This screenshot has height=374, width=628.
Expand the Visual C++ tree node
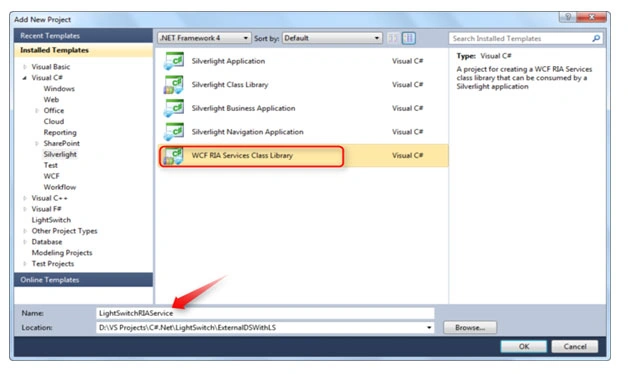coord(25,198)
